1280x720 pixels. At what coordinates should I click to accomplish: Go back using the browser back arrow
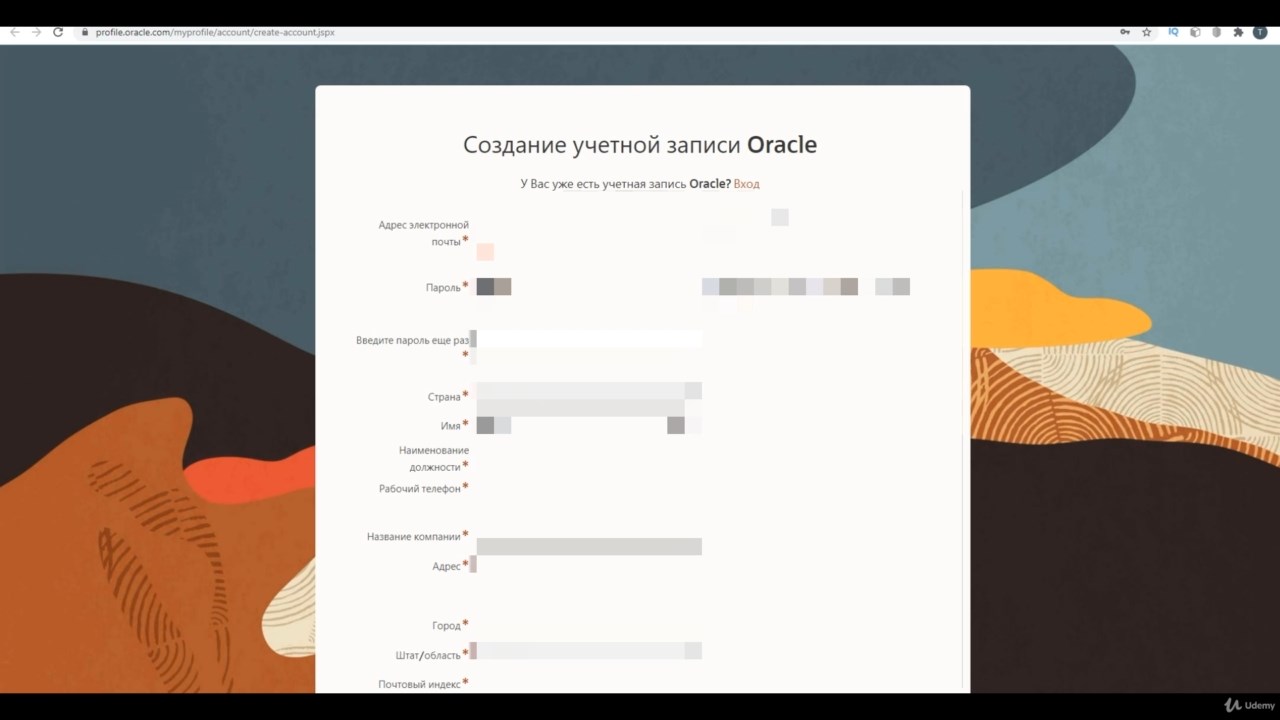click(x=14, y=32)
